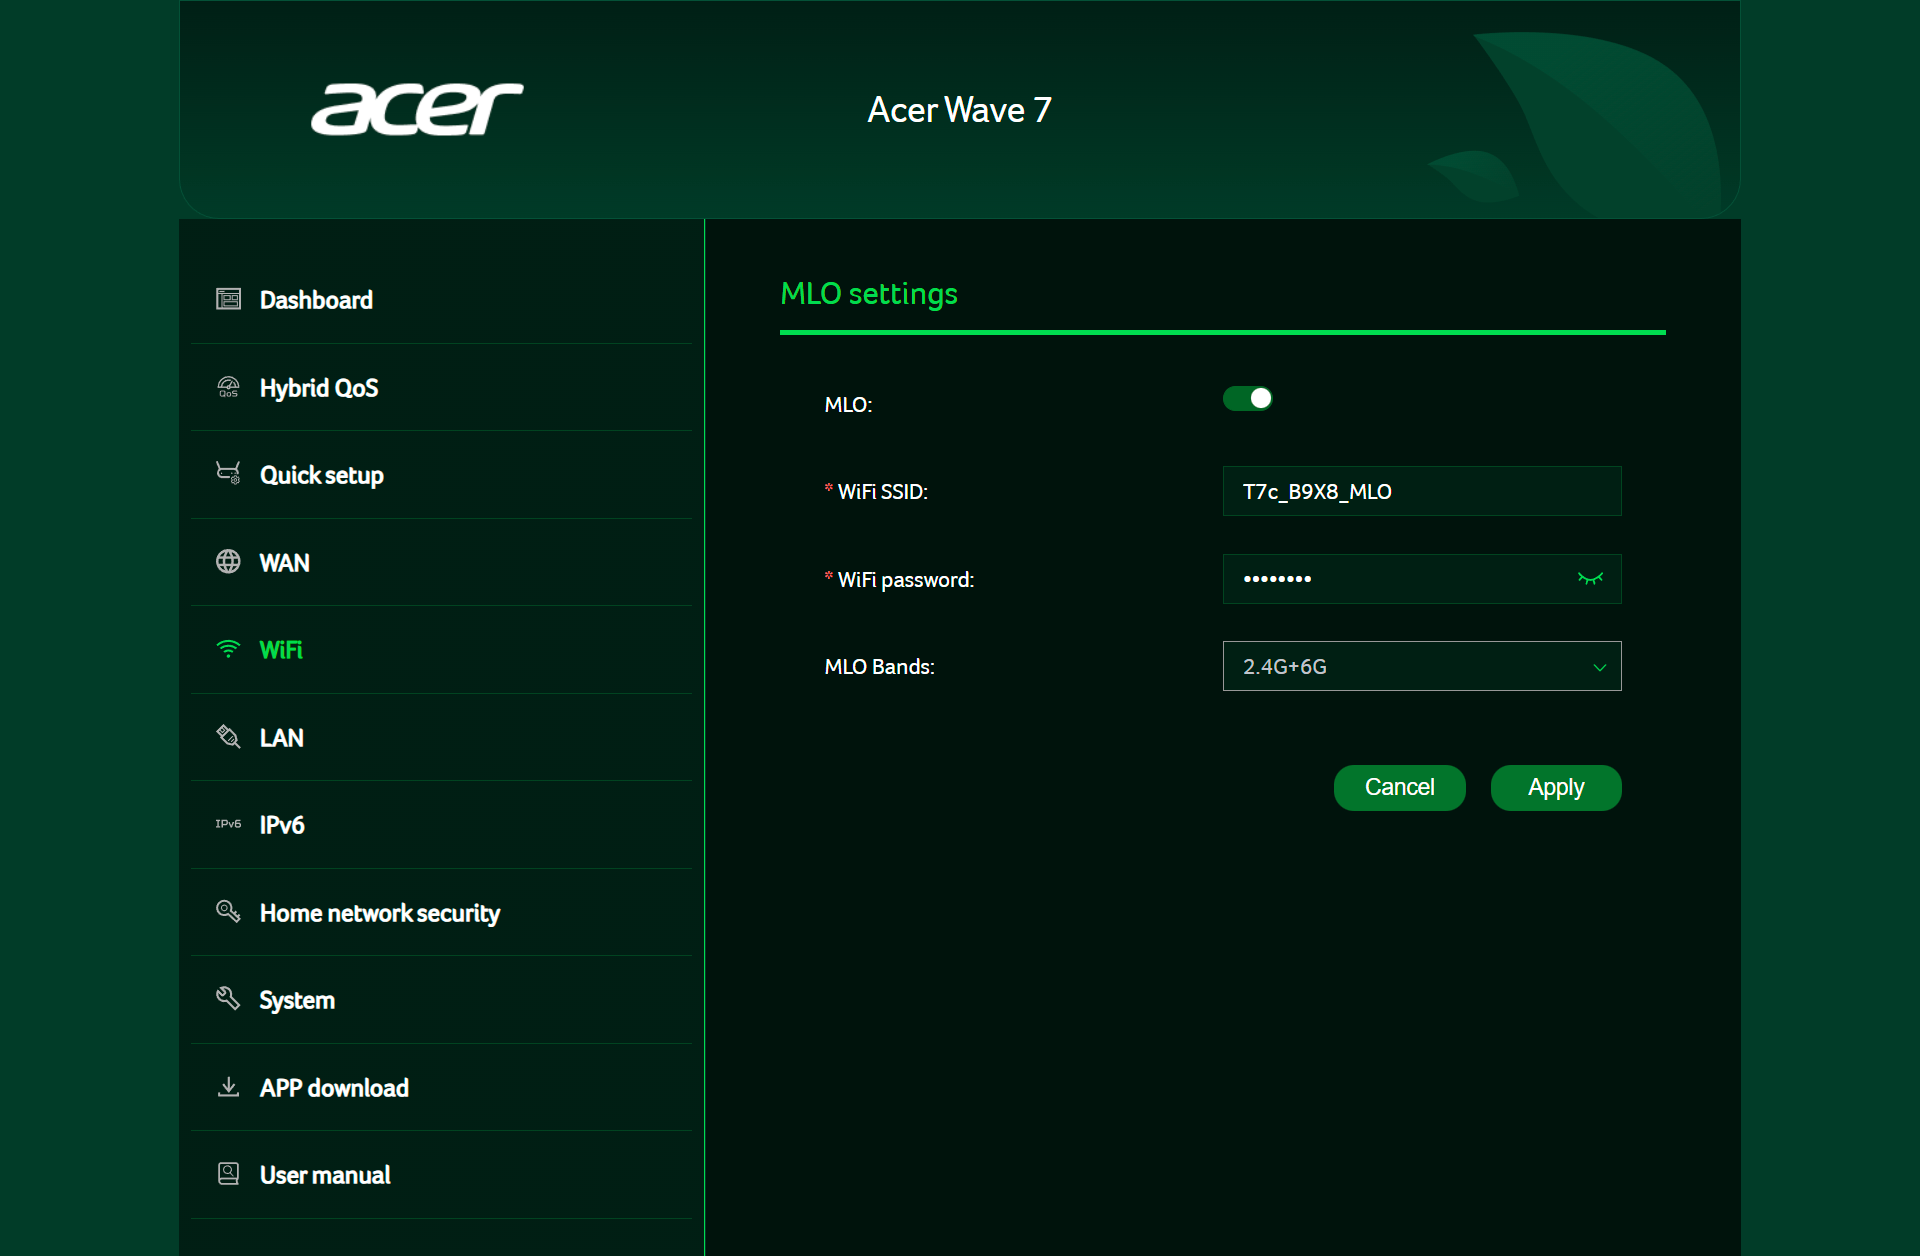1920x1256 pixels.
Task: Click the User manual book icon
Action: click(x=228, y=1174)
